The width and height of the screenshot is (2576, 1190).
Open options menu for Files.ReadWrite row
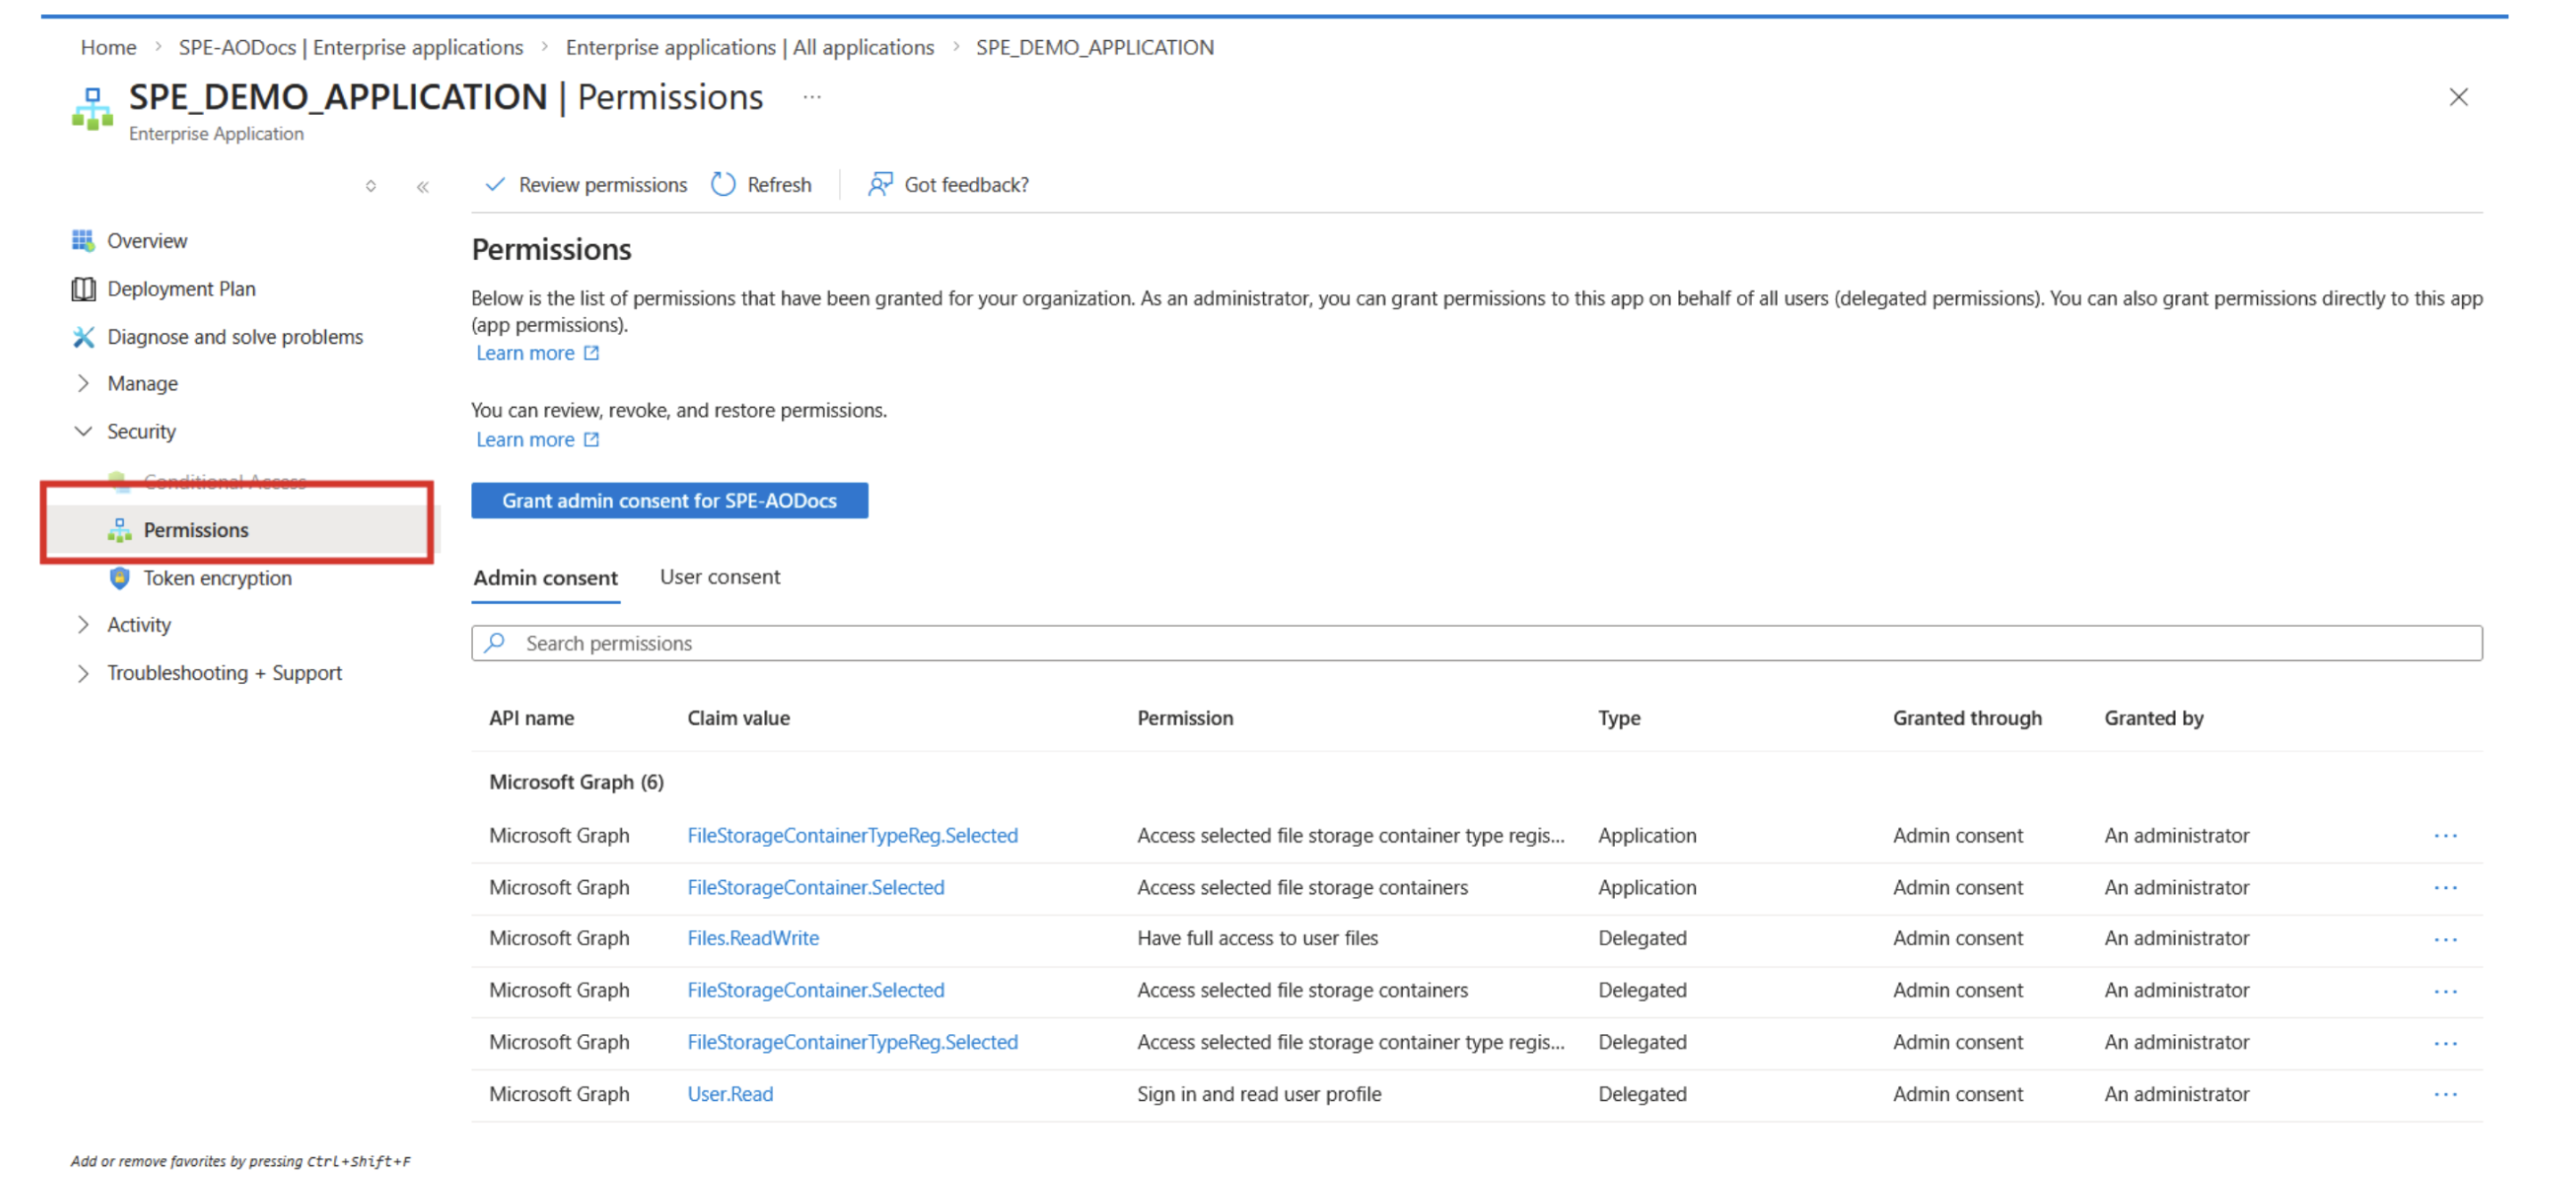click(2445, 939)
